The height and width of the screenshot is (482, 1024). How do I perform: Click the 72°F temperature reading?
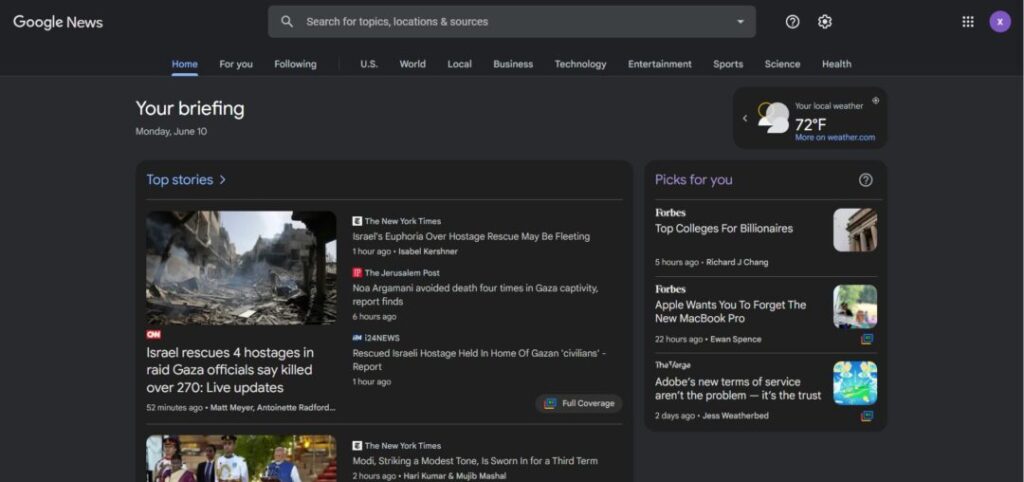(x=810, y=124)
